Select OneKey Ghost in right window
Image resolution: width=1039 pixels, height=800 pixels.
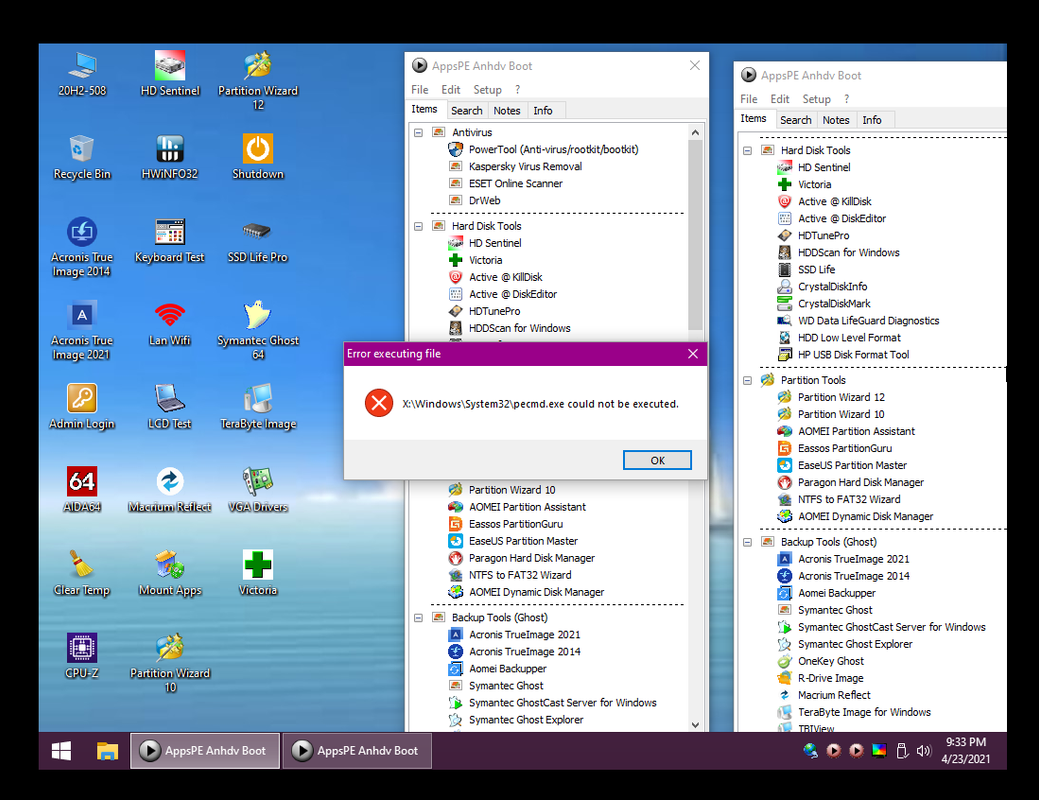click(x=830, y=661)
